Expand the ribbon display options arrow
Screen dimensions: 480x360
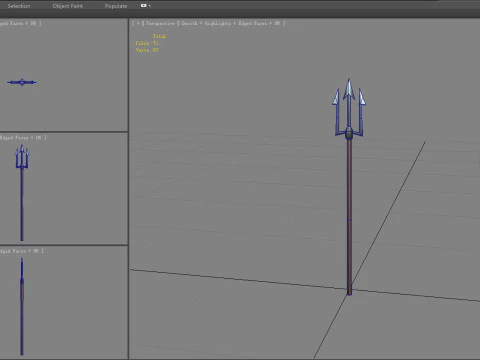(x=150, y=6)
